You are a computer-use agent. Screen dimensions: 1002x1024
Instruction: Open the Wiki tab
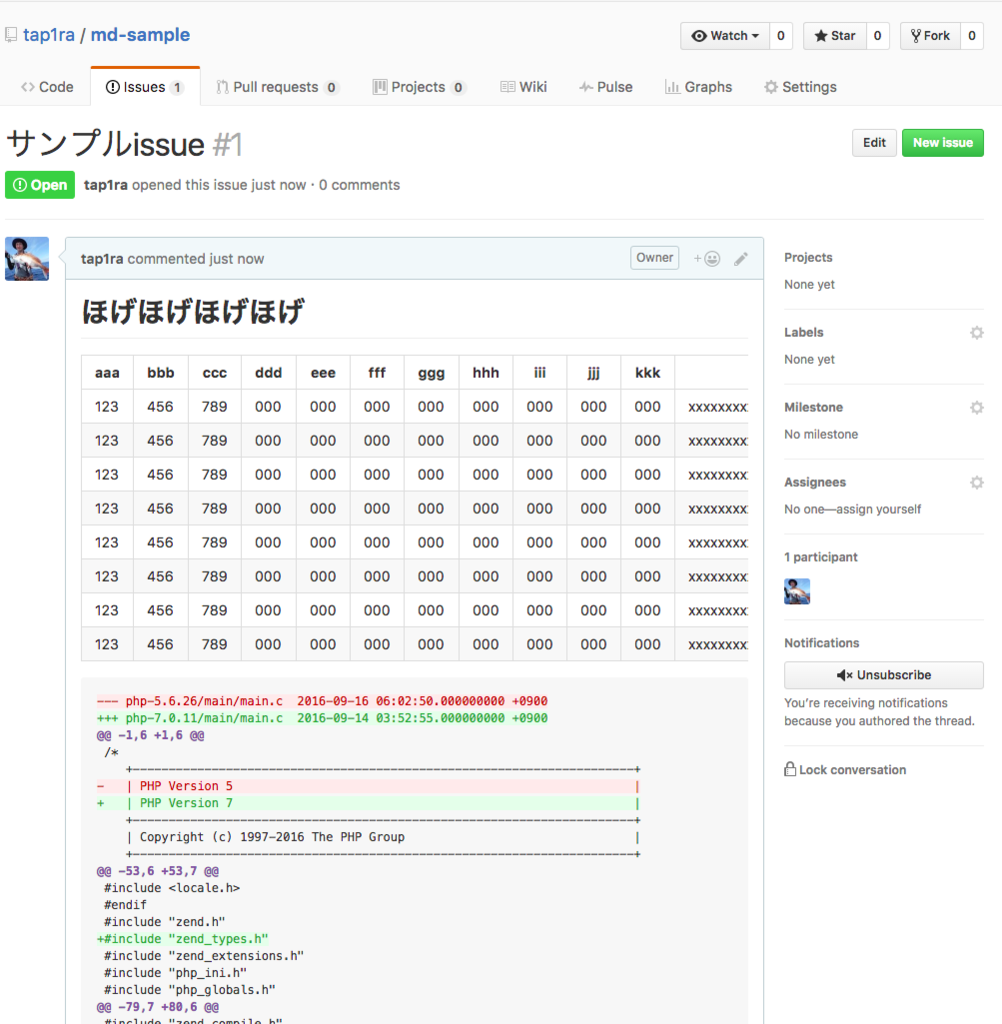click(x=523, y=87)
